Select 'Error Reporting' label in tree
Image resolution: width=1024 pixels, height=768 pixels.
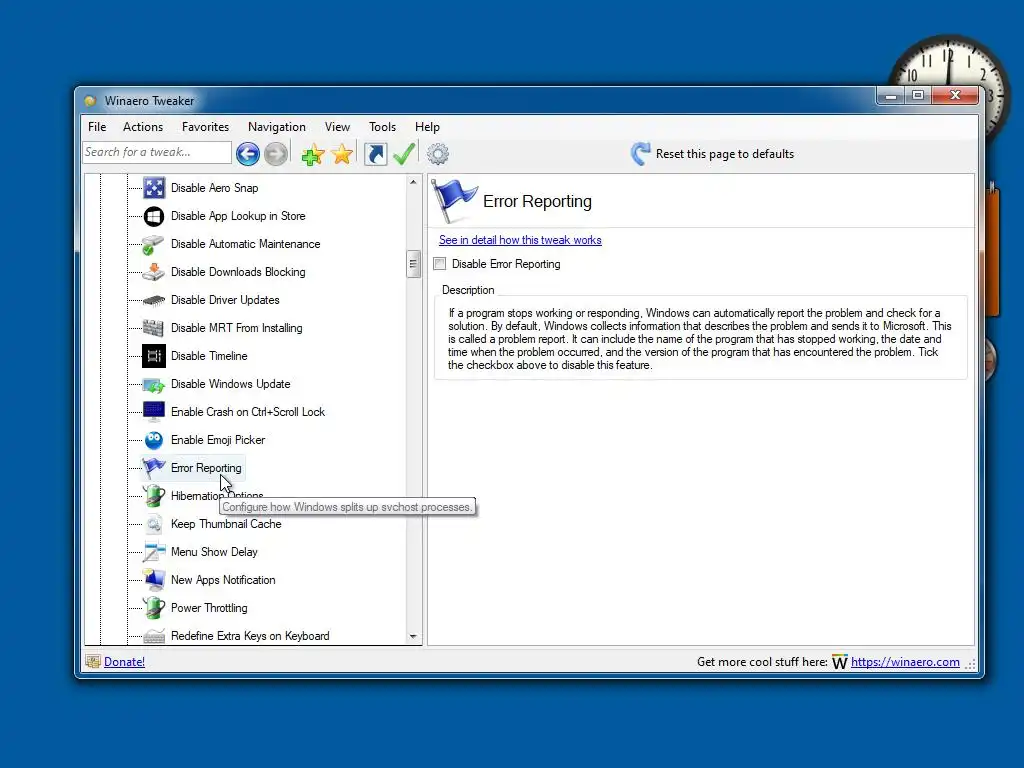(206, 468)
